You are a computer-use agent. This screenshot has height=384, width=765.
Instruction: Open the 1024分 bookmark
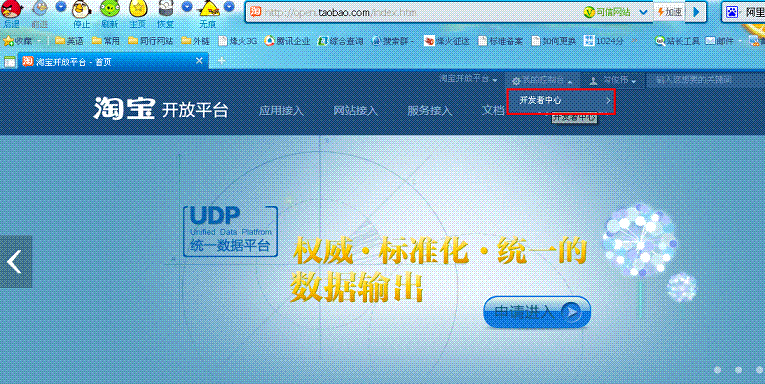point(604,41)
